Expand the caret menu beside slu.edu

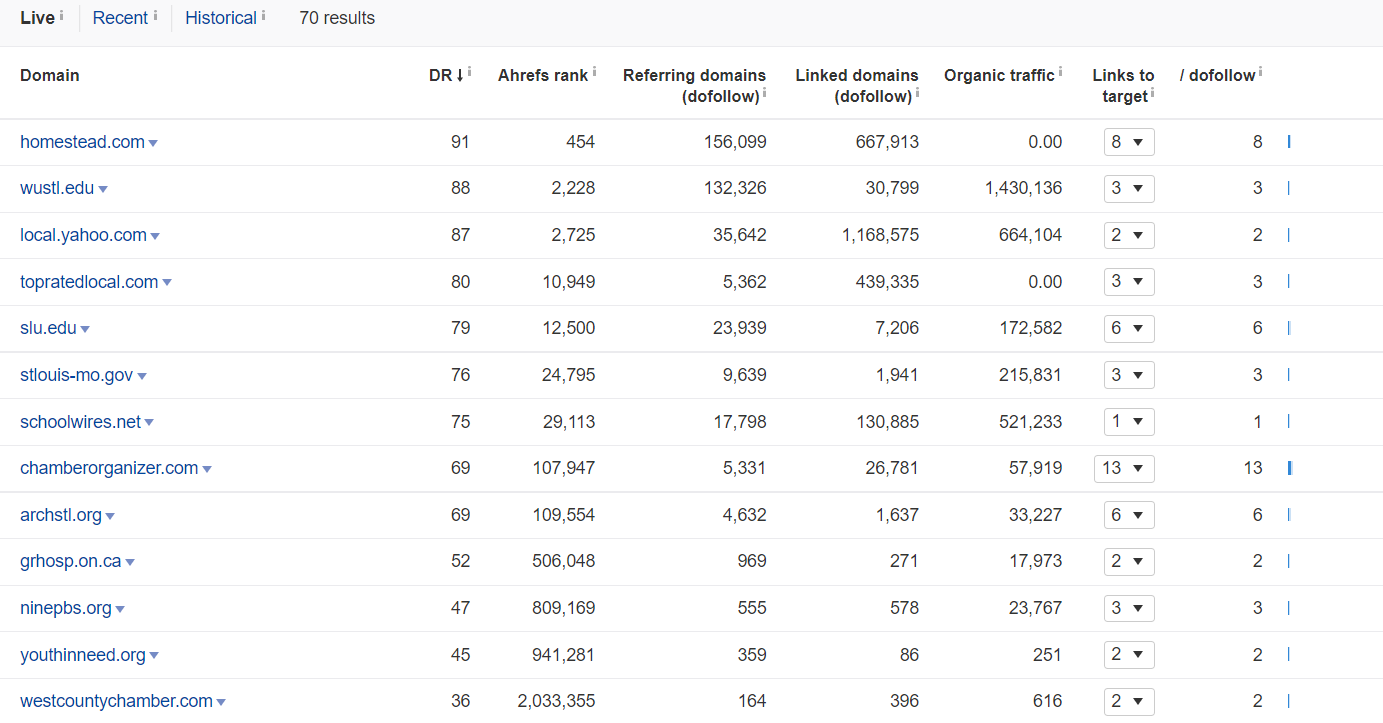coord(85,330)
